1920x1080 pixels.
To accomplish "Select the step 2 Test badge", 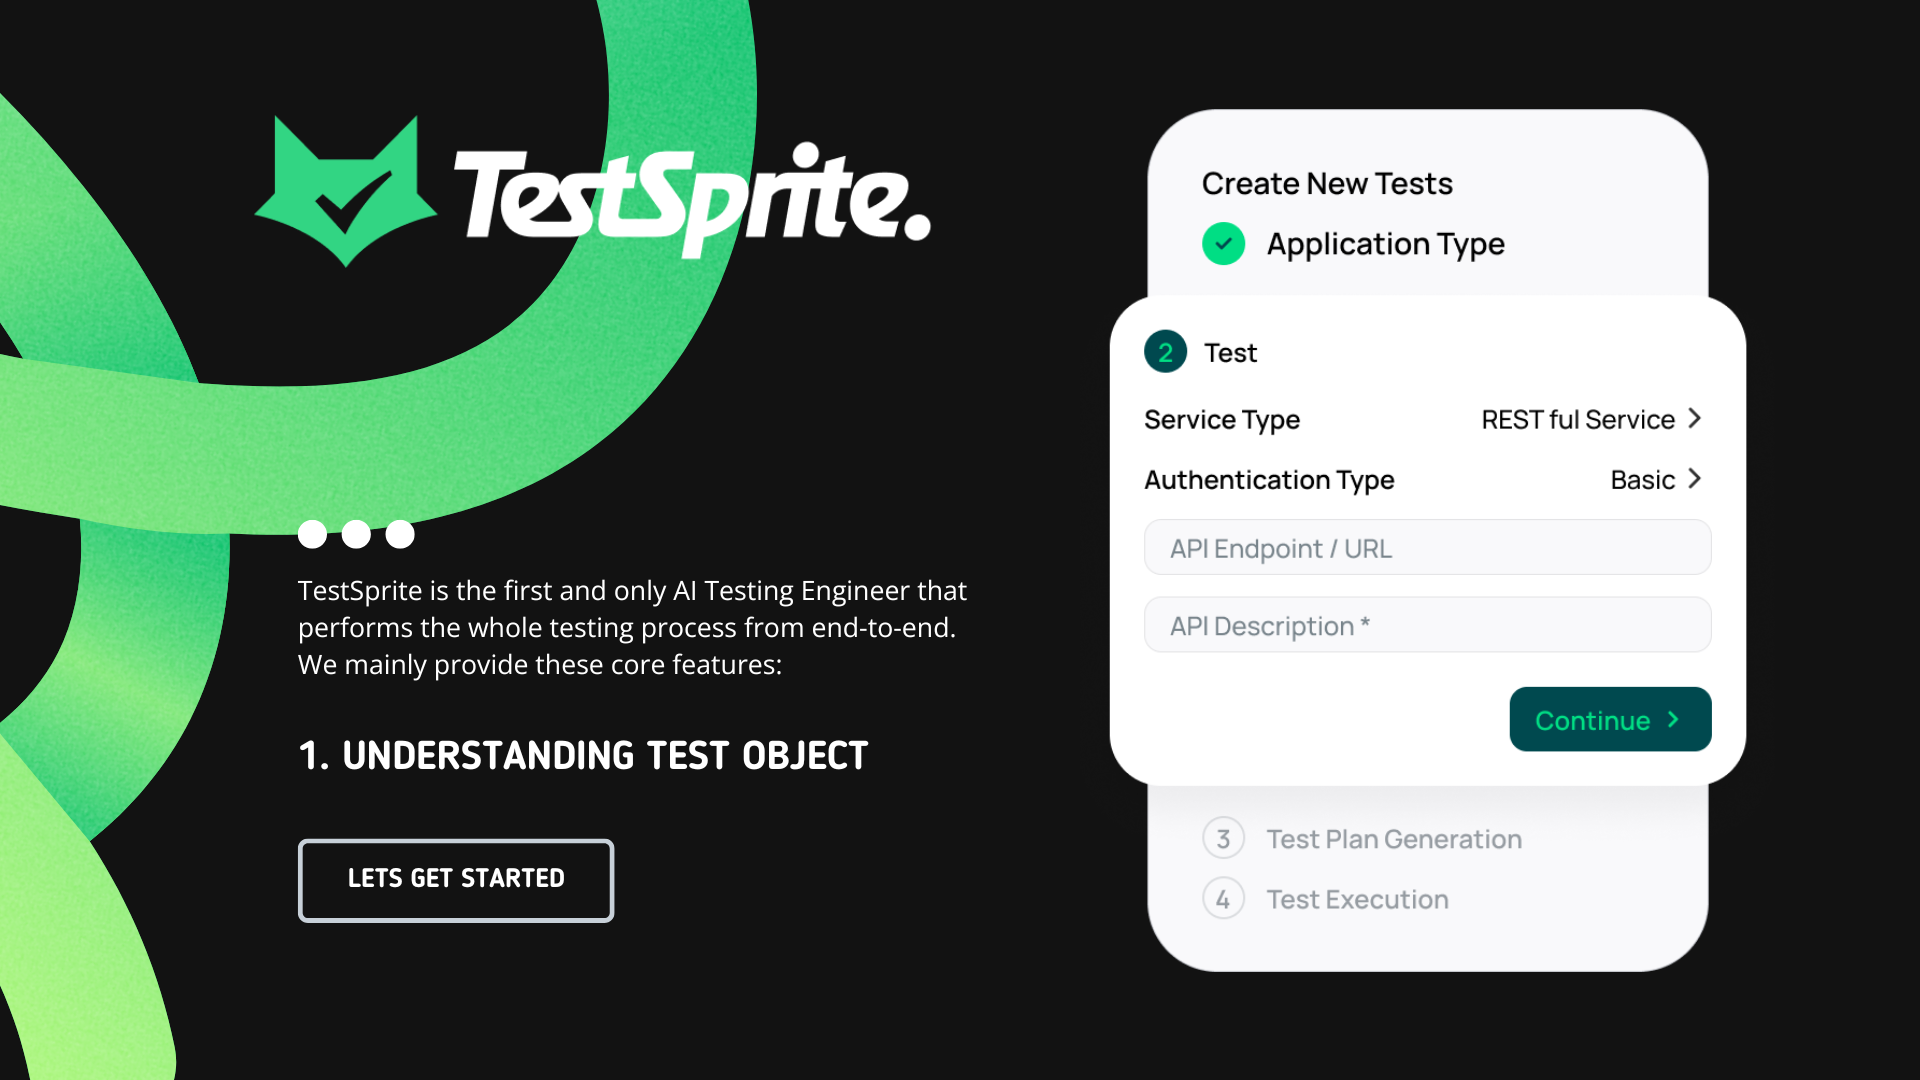I will coord(1165,351).
